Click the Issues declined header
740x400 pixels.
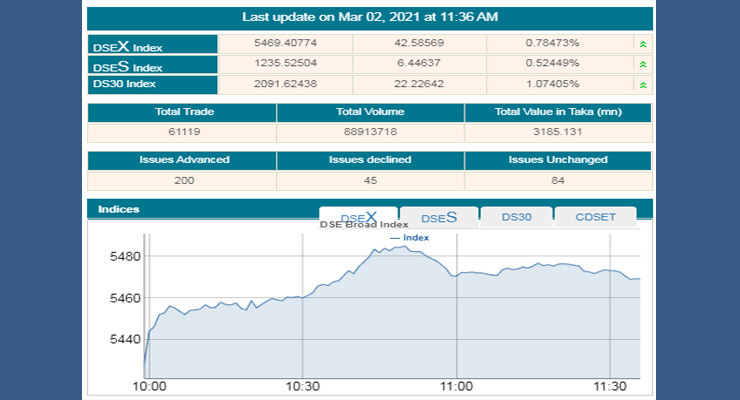pos(368,160)
